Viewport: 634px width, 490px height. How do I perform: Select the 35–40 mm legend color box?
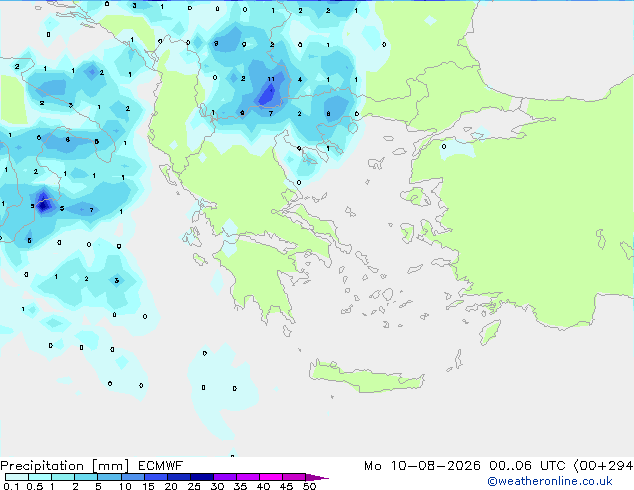click(248, 477)
